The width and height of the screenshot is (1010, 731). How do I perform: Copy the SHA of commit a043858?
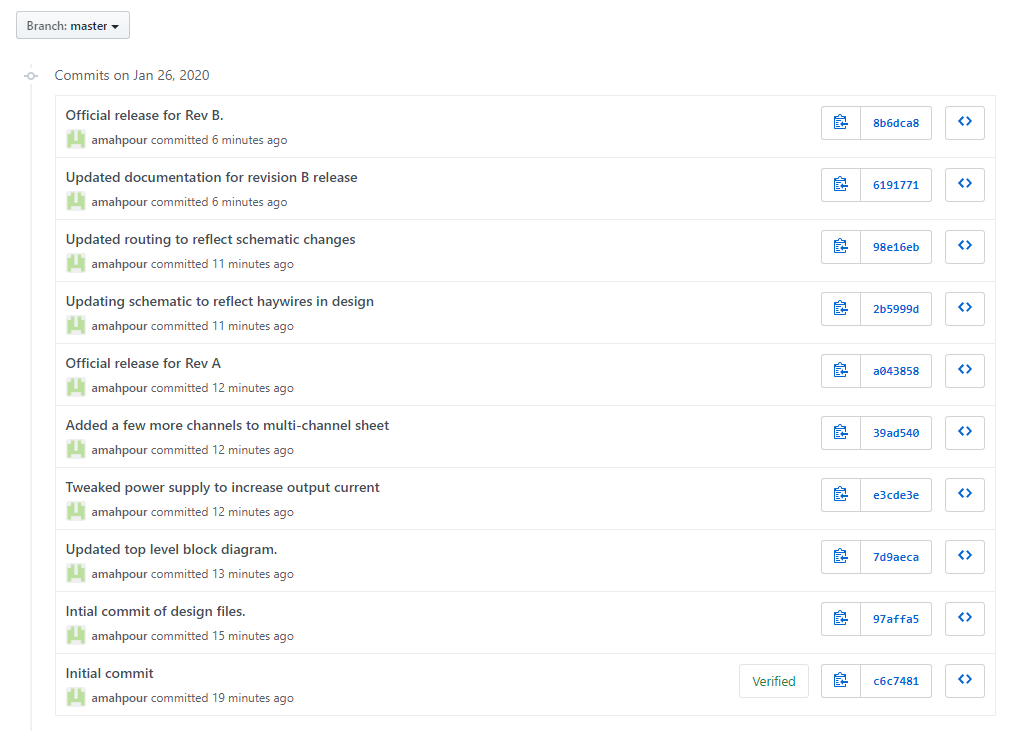click(x=840, y=371)
